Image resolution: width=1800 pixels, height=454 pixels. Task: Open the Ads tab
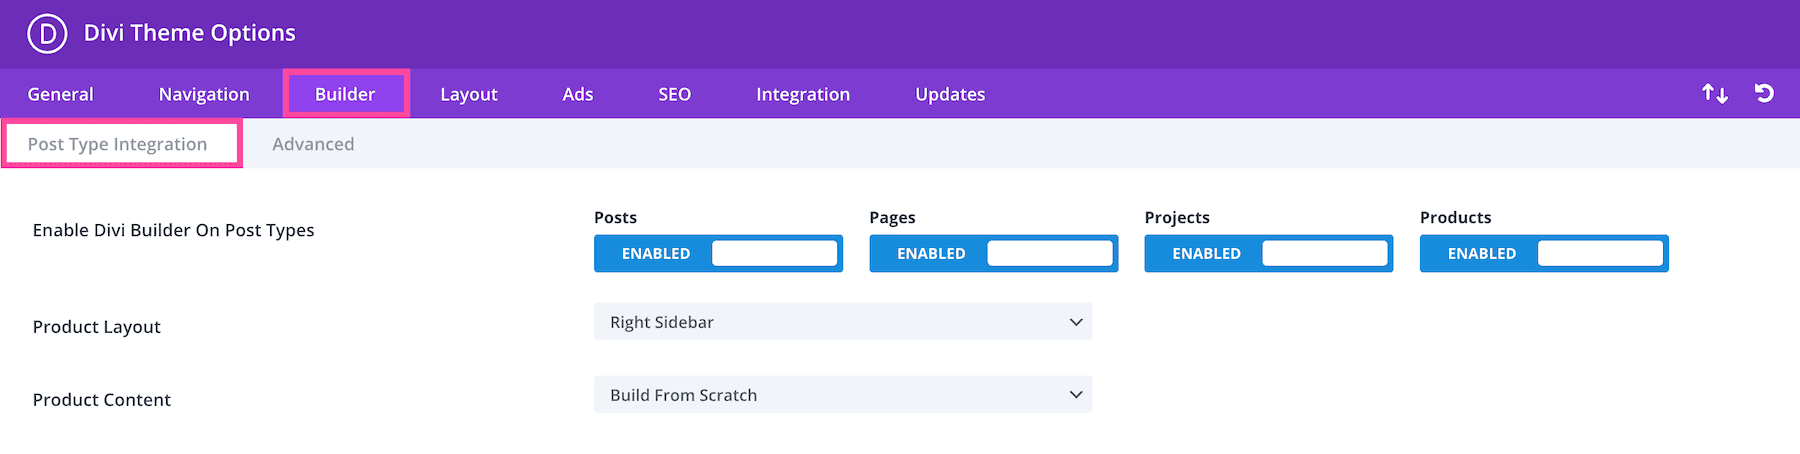click(578, 94)
